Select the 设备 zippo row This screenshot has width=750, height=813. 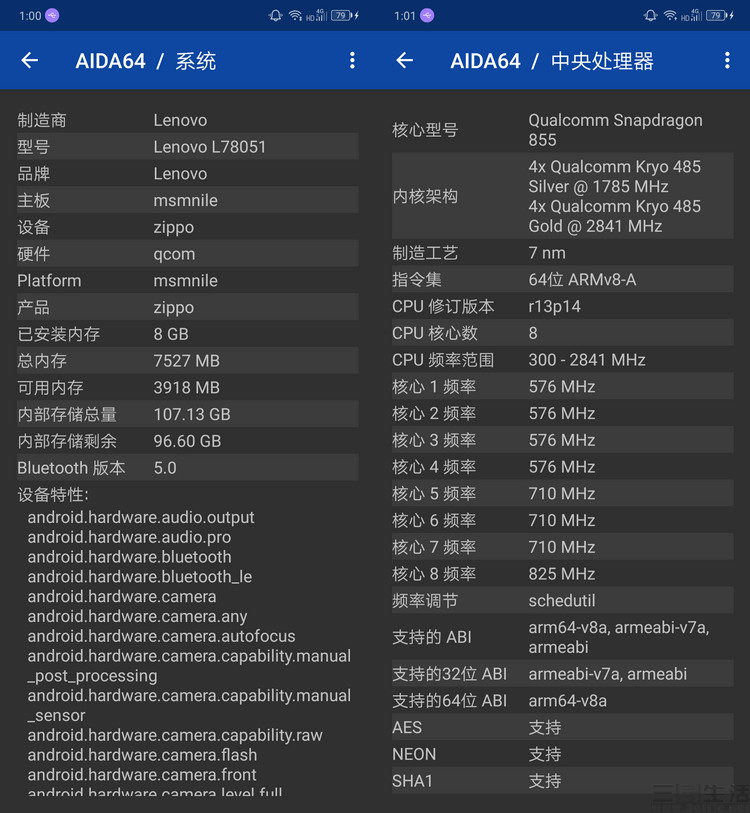[188, 227]
